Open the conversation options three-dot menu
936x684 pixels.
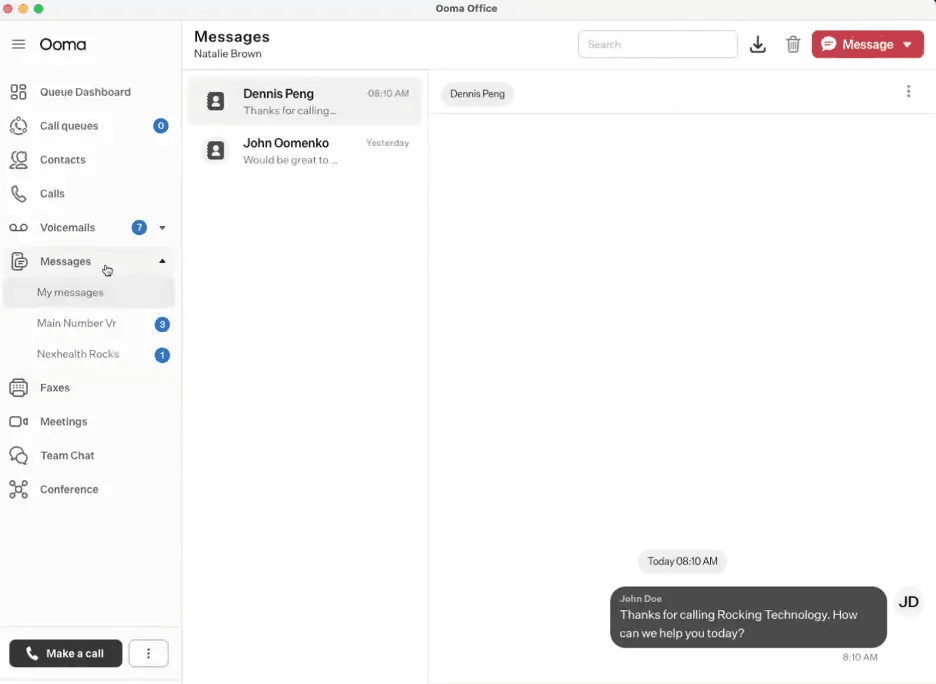click(x=908, y=91)
